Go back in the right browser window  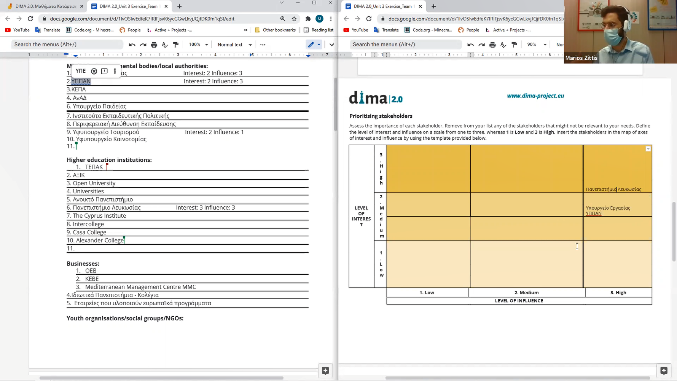[x=346, y=19]
